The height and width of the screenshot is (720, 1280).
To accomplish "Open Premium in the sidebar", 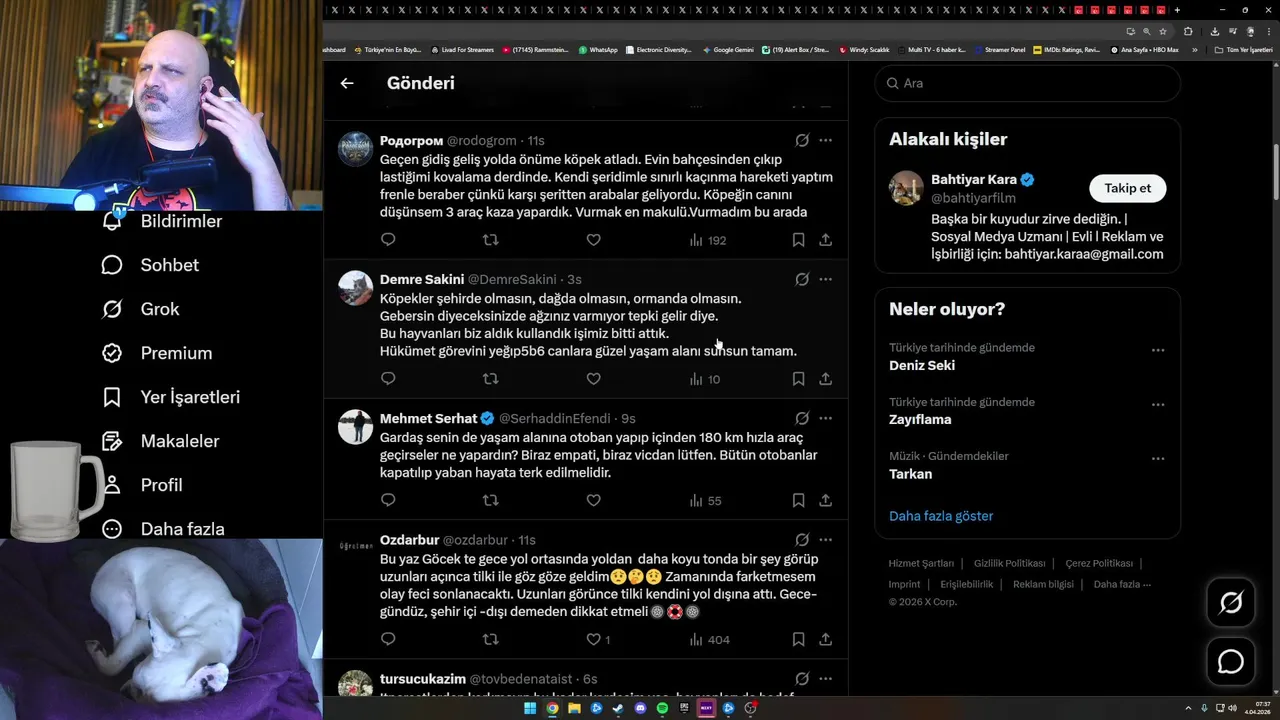I will click(157, 353).
